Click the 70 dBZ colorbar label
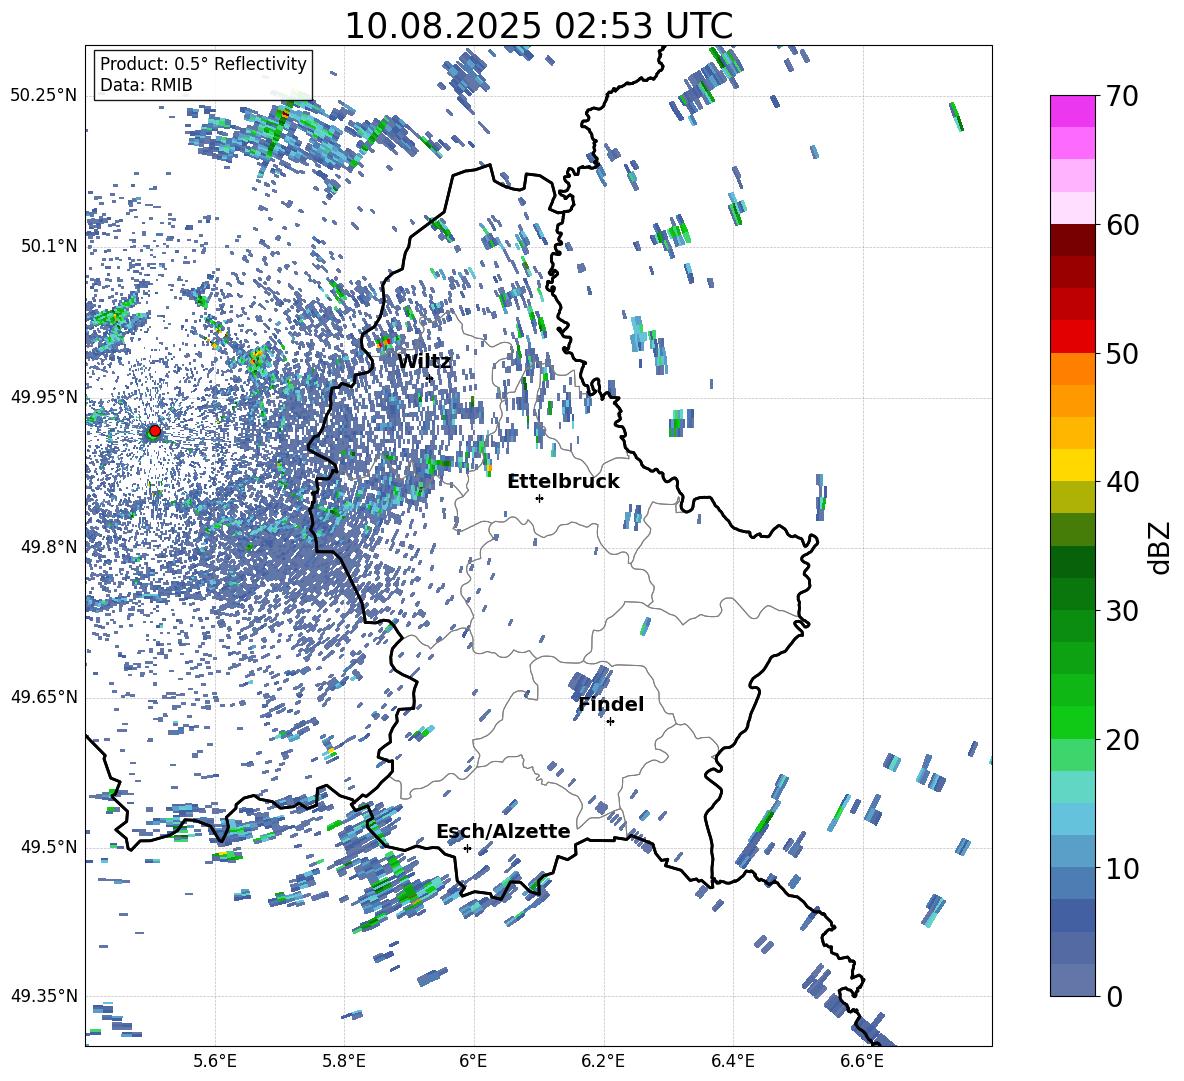 click(1121, 96)
